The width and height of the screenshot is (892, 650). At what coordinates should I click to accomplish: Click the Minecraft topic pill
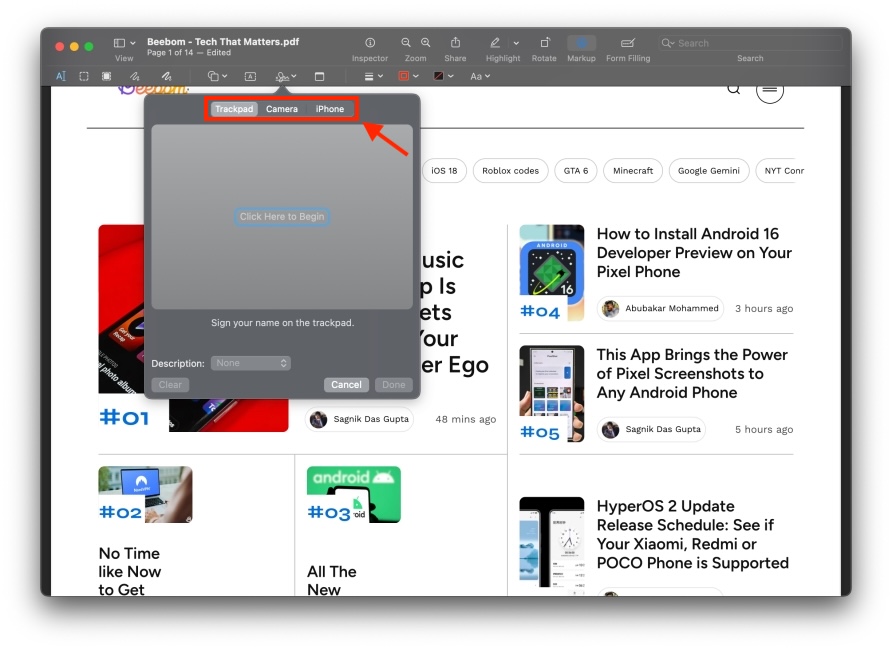[633, 171]
